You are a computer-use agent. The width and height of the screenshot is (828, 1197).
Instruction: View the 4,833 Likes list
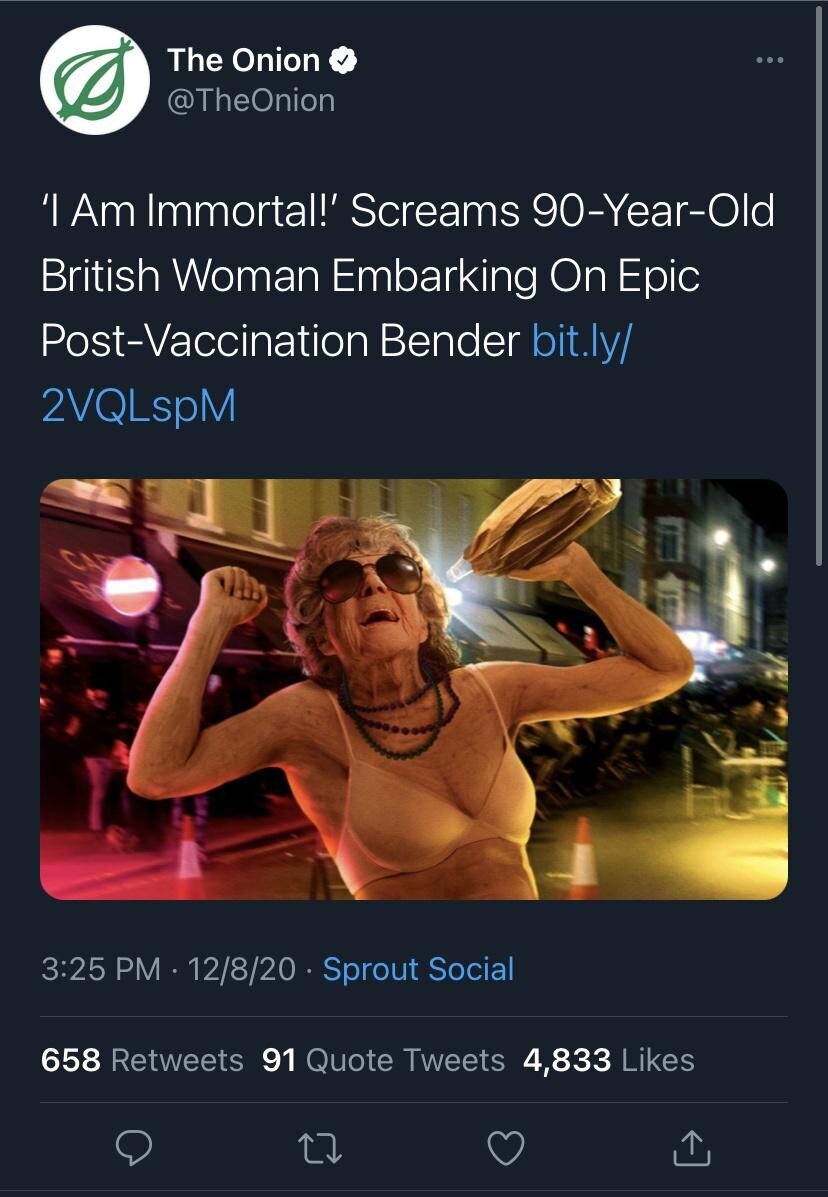608,1060
